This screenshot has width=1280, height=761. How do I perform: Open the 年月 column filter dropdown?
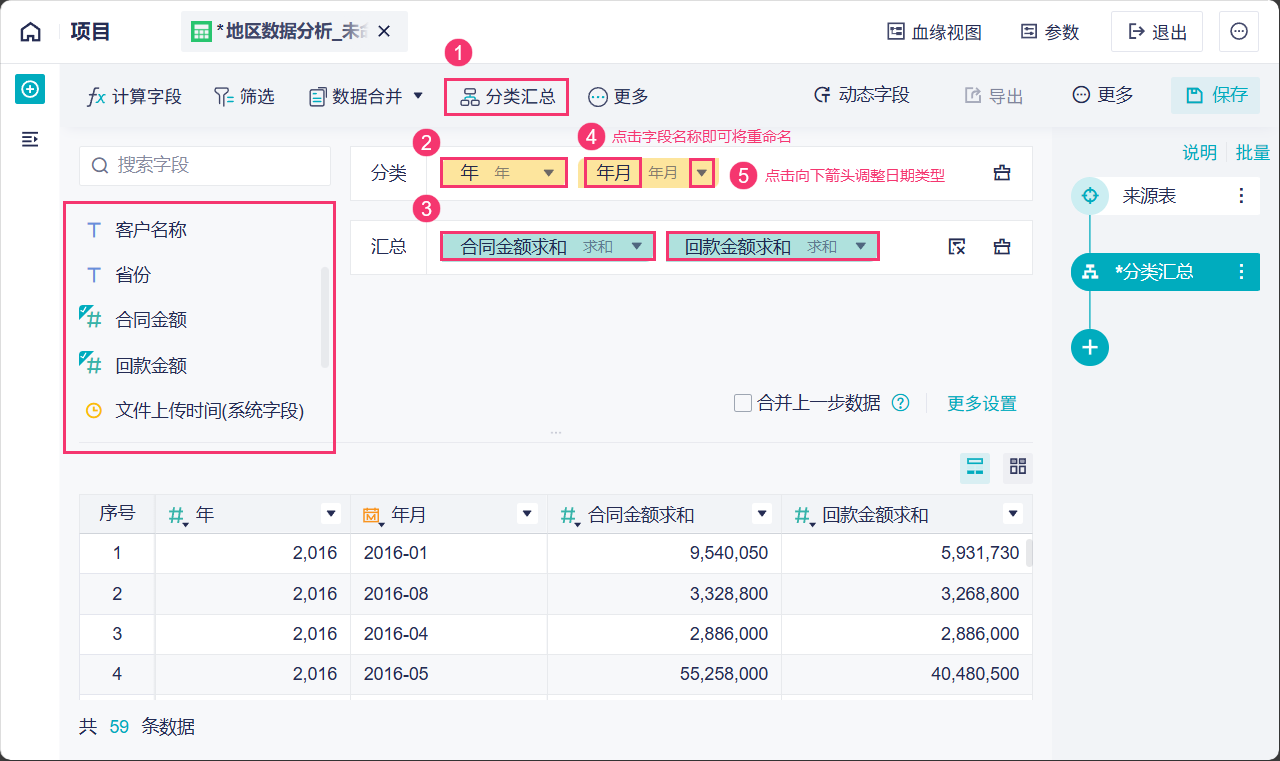[528, 514]
